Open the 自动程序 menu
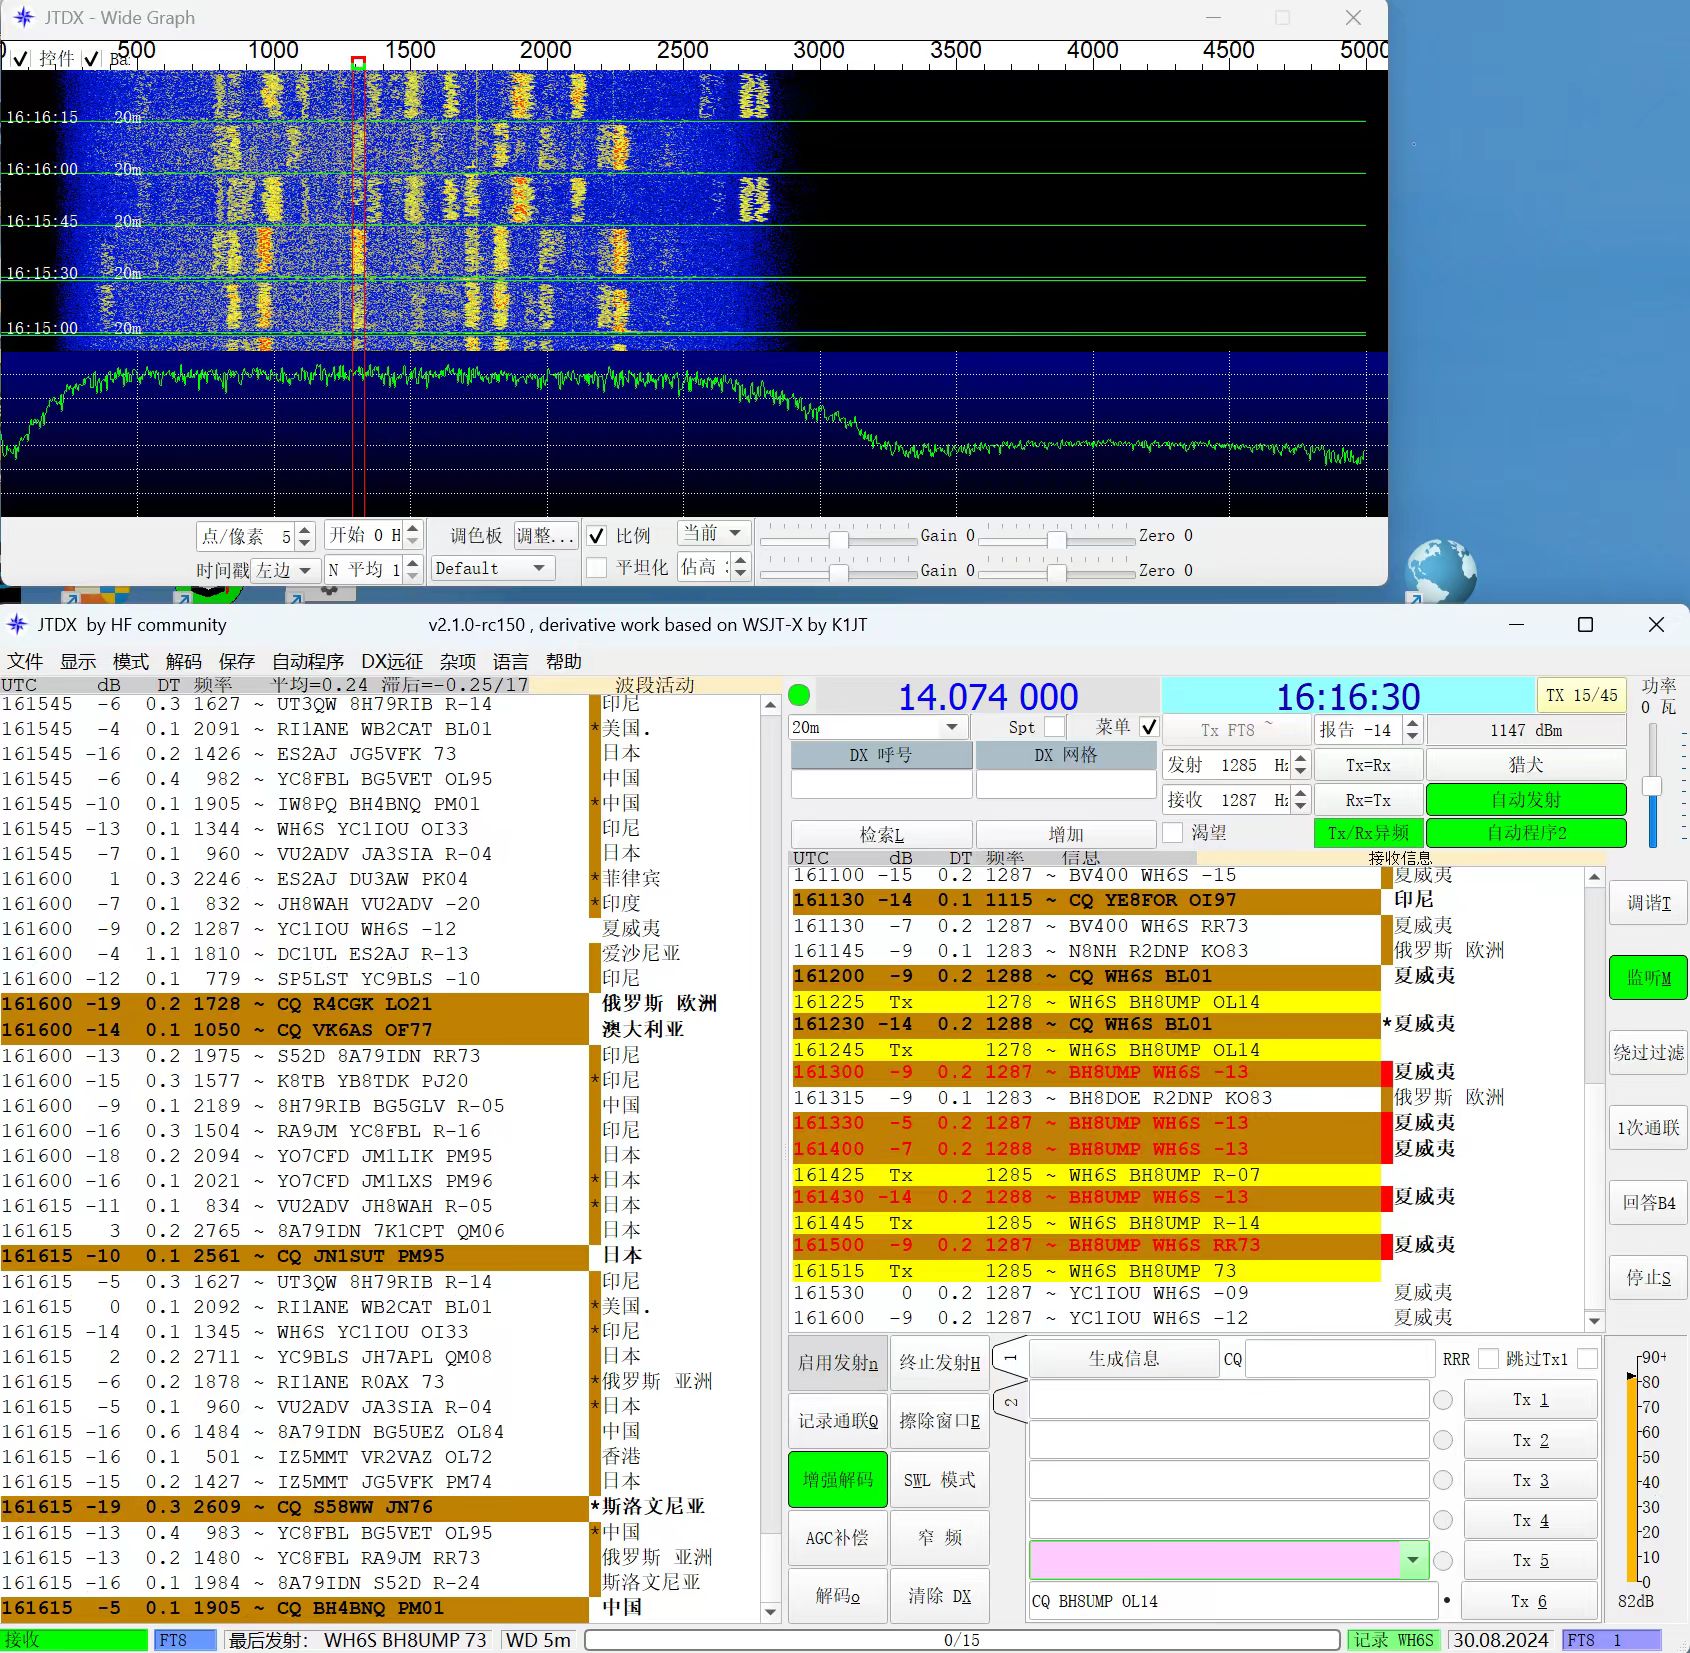The image size is (1690, 1653). coord(308,662)
